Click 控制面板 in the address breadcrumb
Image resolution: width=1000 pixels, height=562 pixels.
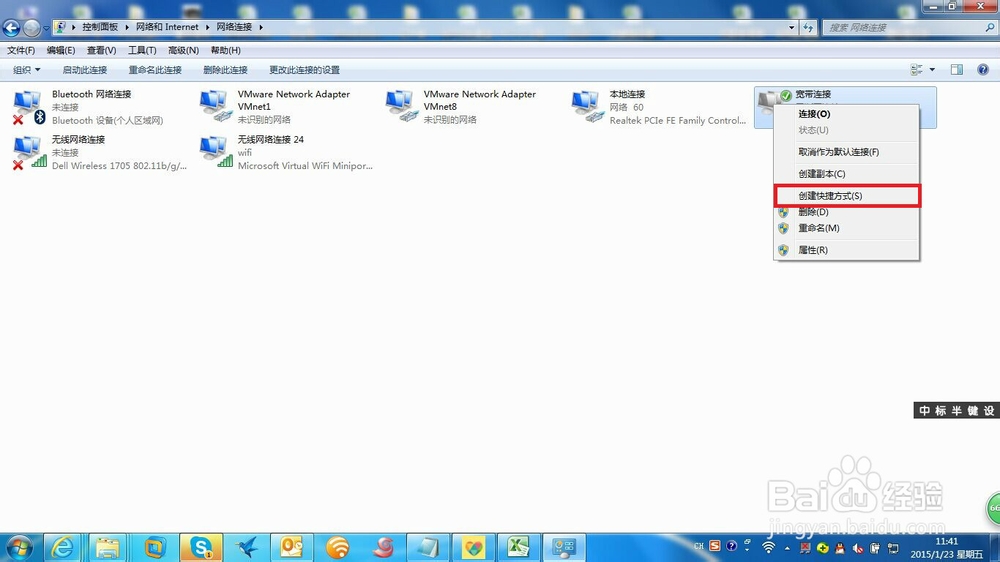coord(100,27)
